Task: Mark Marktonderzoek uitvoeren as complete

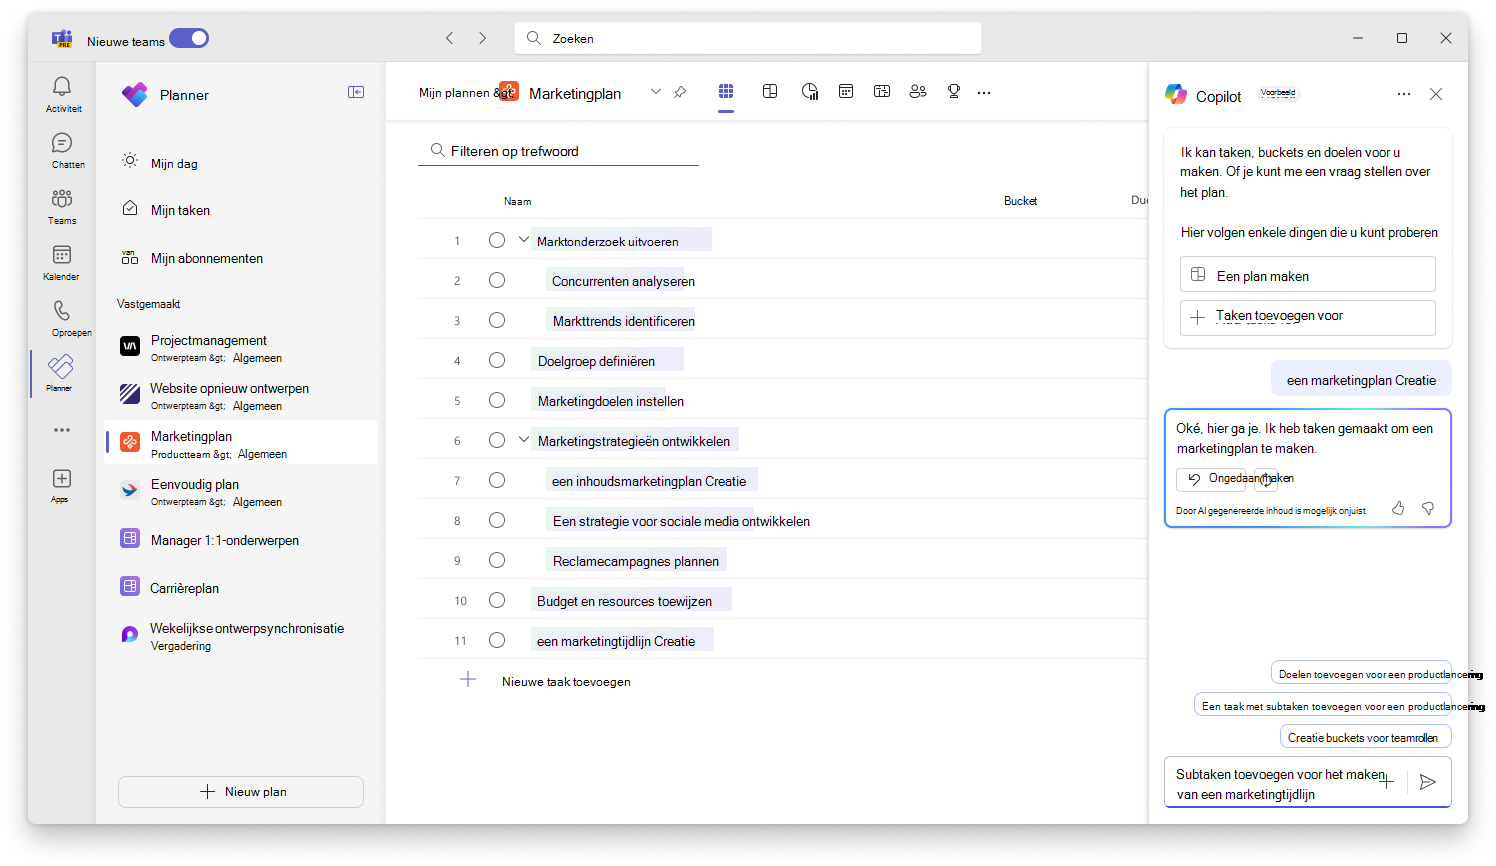Action: click(x=497, y=240)
